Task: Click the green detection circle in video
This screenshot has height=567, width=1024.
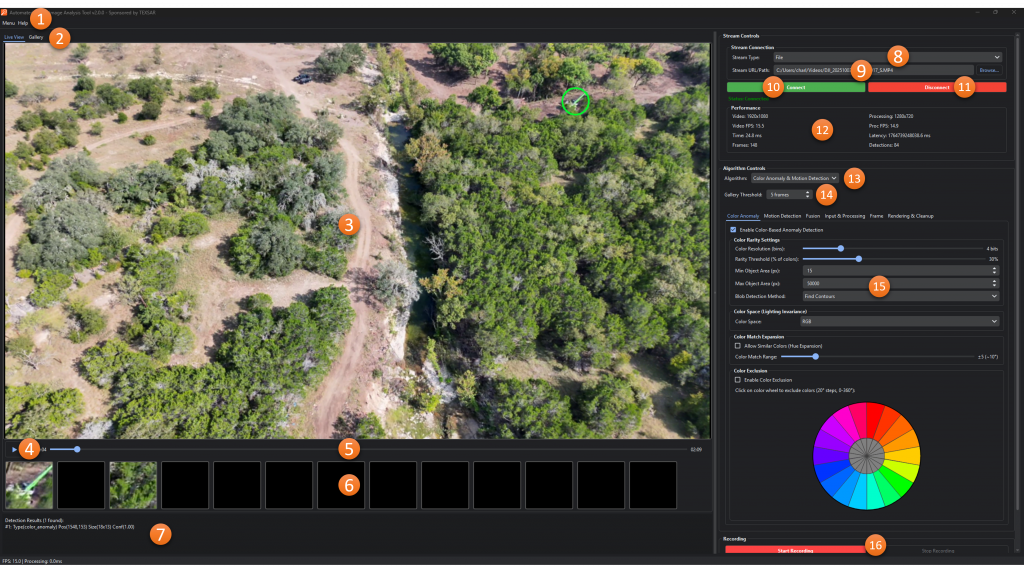Action: 575,100
